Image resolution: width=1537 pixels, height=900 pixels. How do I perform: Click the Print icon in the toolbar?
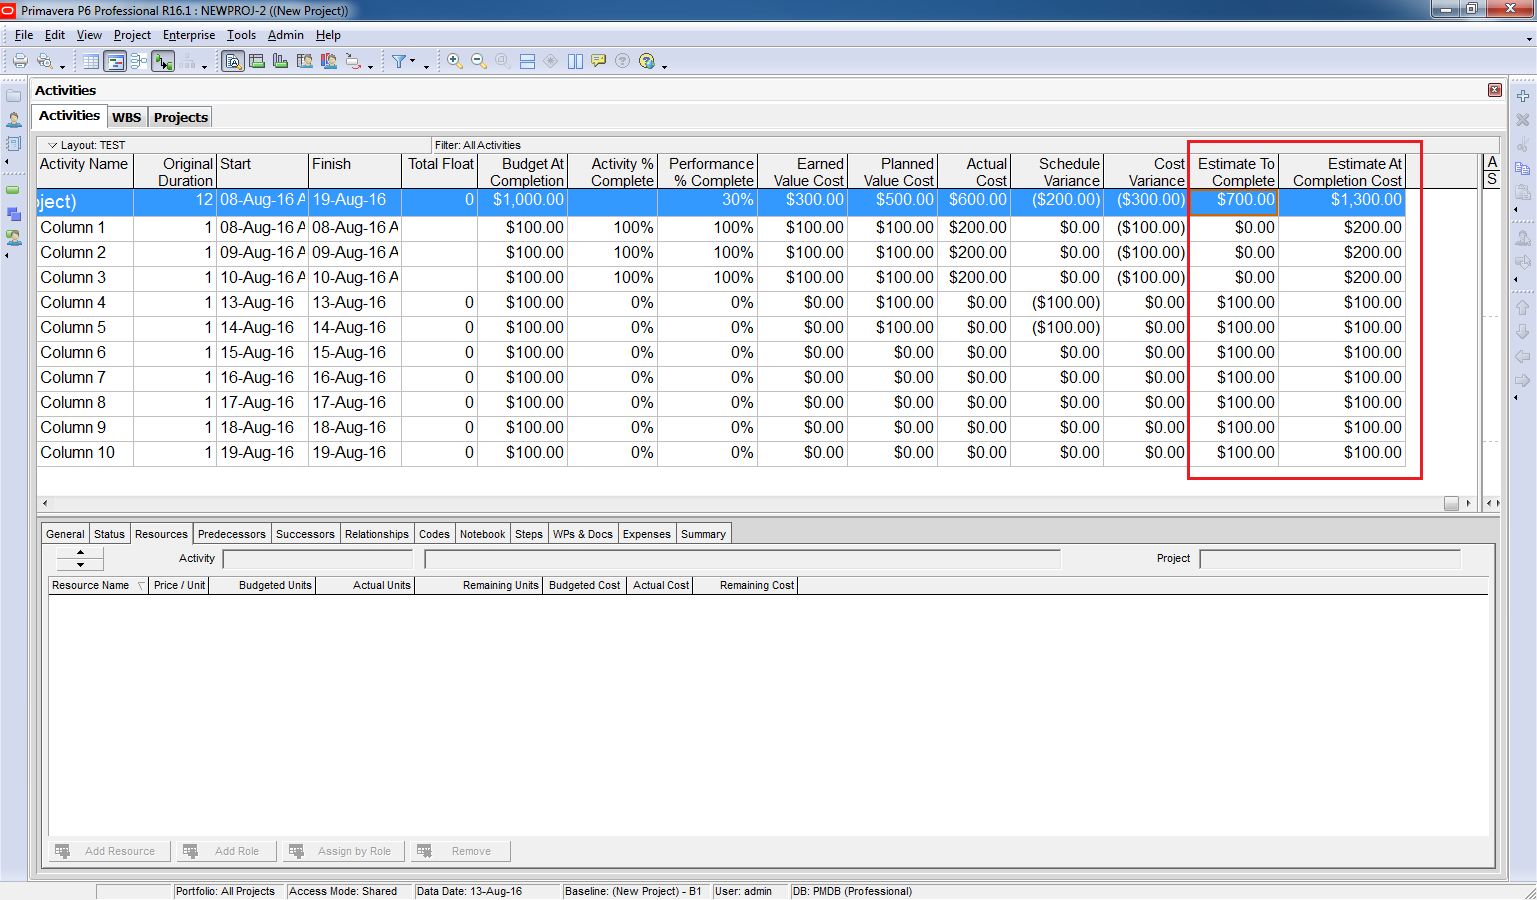coord(19,61)
